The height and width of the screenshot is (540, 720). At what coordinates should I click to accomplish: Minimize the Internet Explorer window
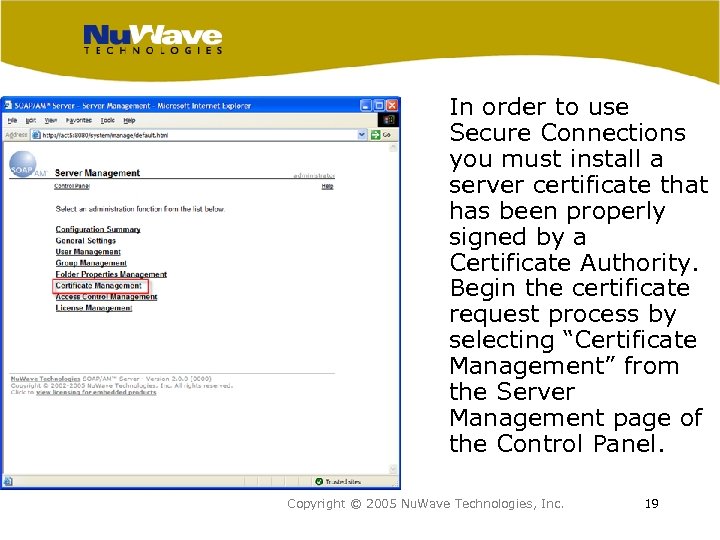(366, 106)
